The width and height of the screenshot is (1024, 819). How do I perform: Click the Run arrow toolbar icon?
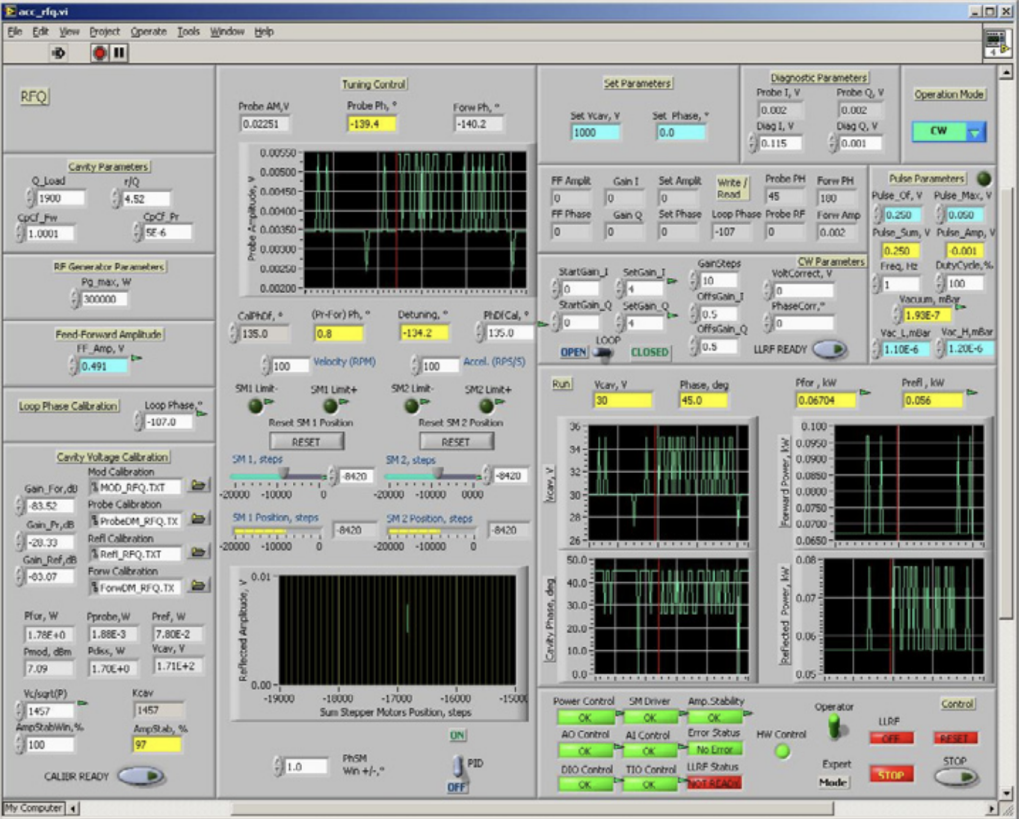click(58, 53)
